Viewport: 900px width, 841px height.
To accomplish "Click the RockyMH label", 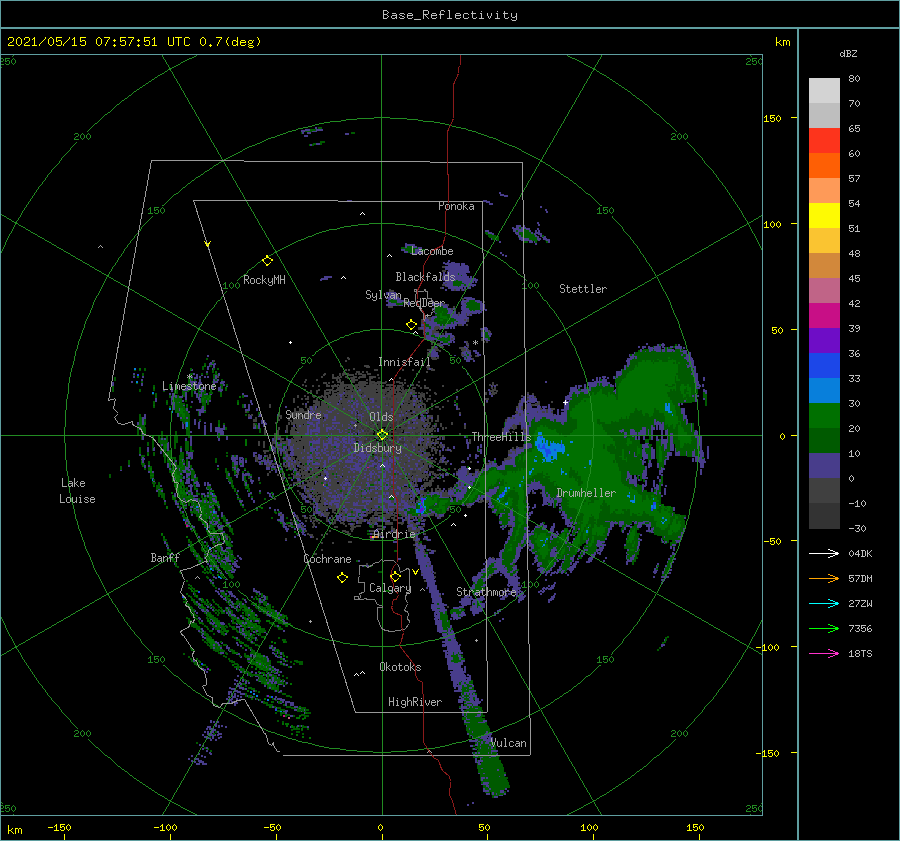I will (264, 280).
